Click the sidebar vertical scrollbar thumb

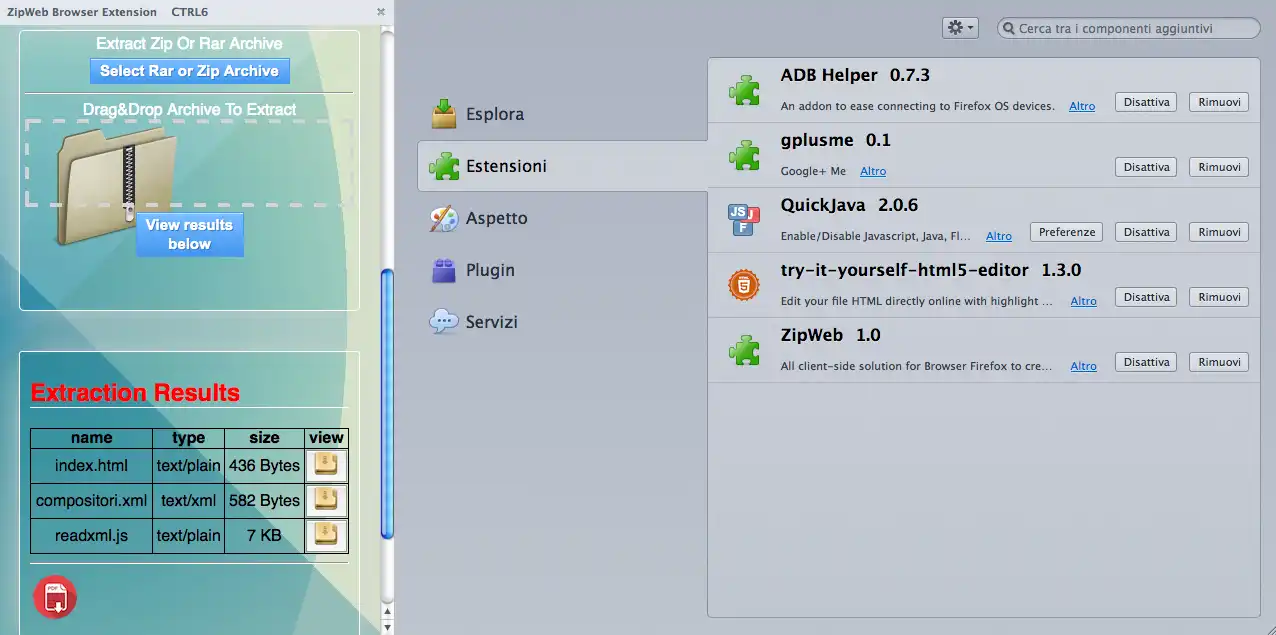pyautogui.click(x=388, y=405)
